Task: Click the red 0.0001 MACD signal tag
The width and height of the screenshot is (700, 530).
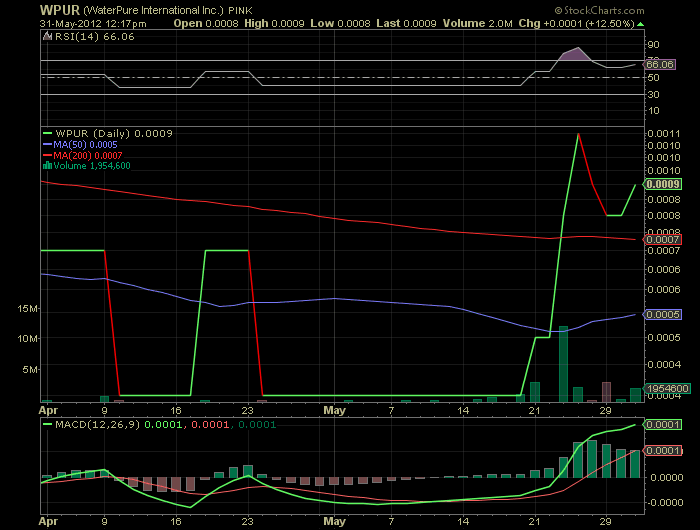Action: (x=662, y=451)
